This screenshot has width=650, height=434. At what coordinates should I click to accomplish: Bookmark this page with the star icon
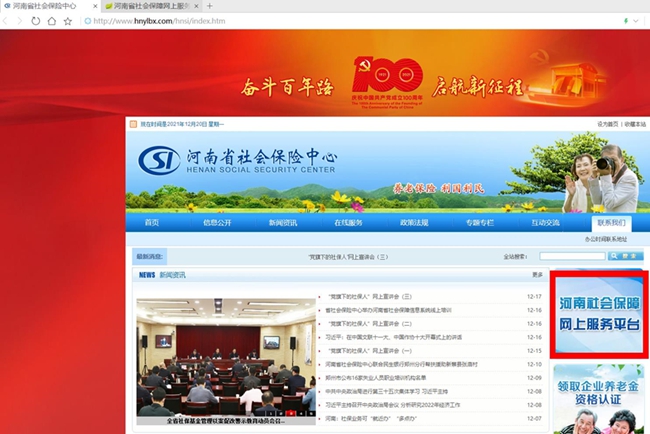pyautogui.click(x=68, y=21)
